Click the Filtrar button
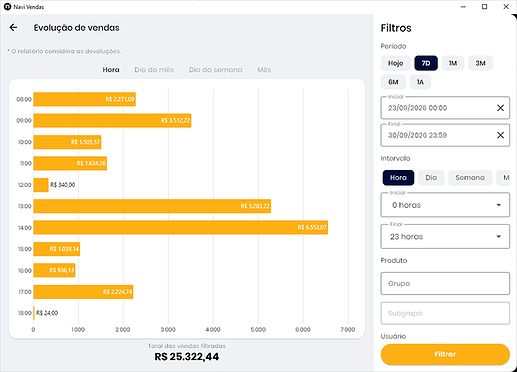The image size is (517, 372). 445,354
